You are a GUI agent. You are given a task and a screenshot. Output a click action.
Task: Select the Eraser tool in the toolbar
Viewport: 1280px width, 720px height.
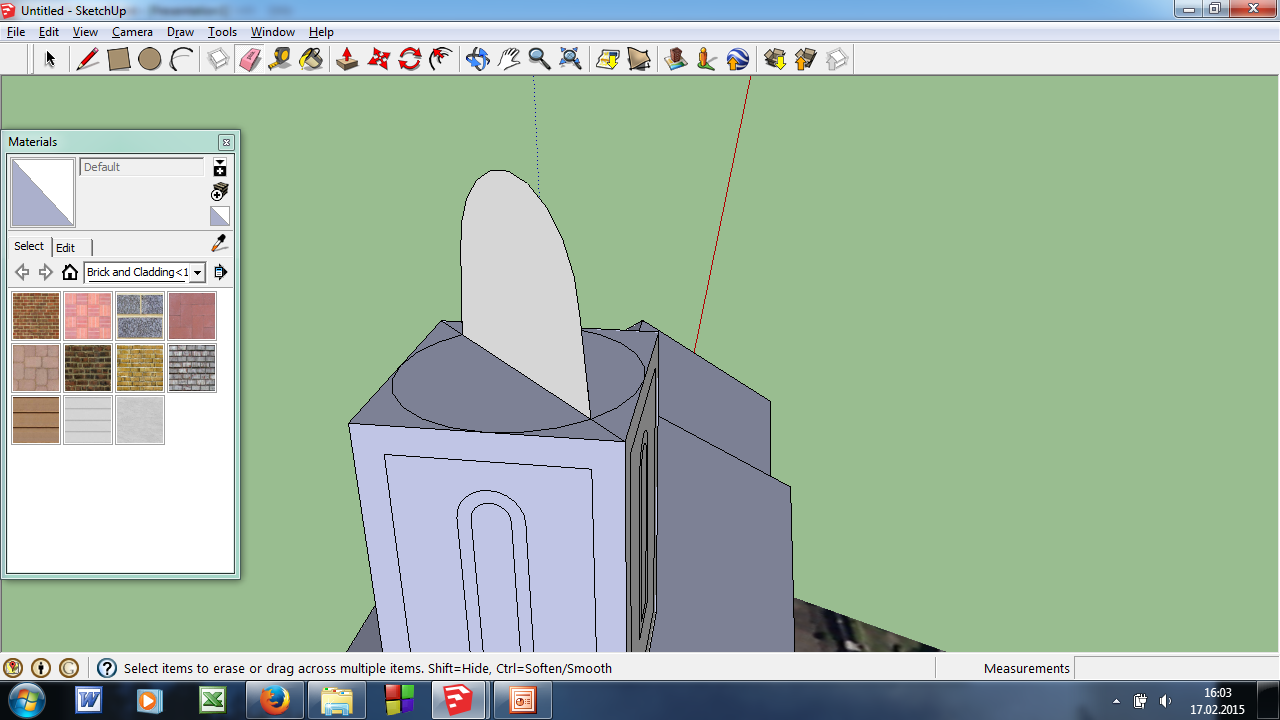point(249,60)
